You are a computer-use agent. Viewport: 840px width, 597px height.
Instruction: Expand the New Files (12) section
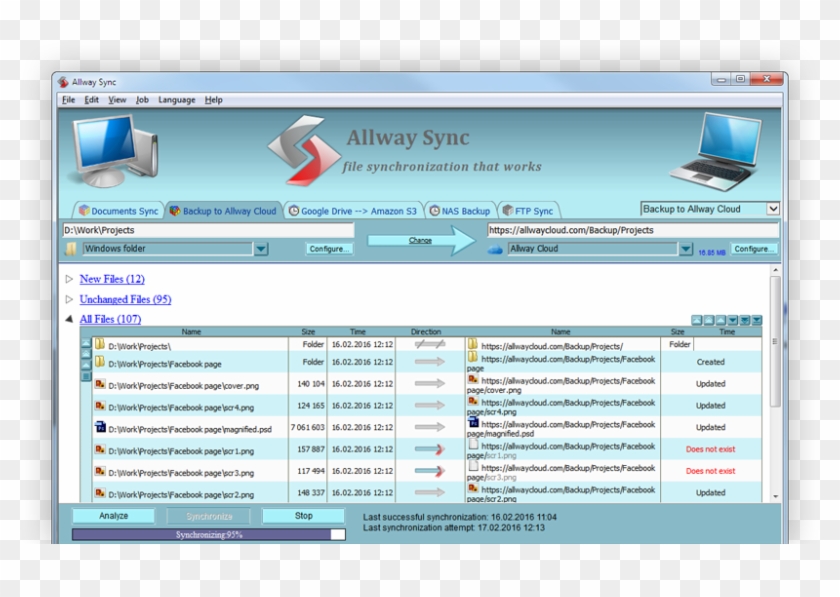[69, 279]
